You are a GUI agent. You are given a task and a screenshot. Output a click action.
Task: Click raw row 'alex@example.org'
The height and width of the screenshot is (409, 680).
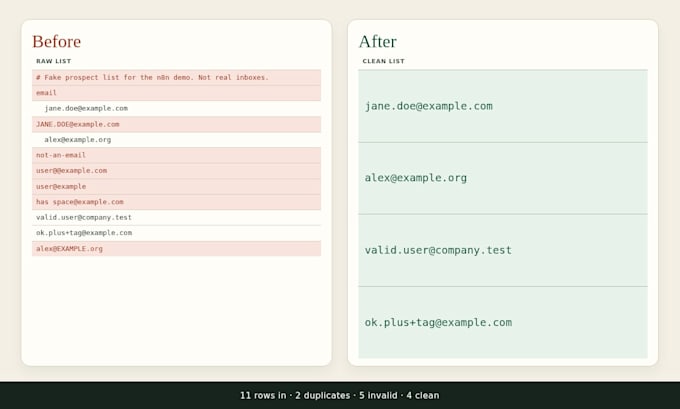177,140
